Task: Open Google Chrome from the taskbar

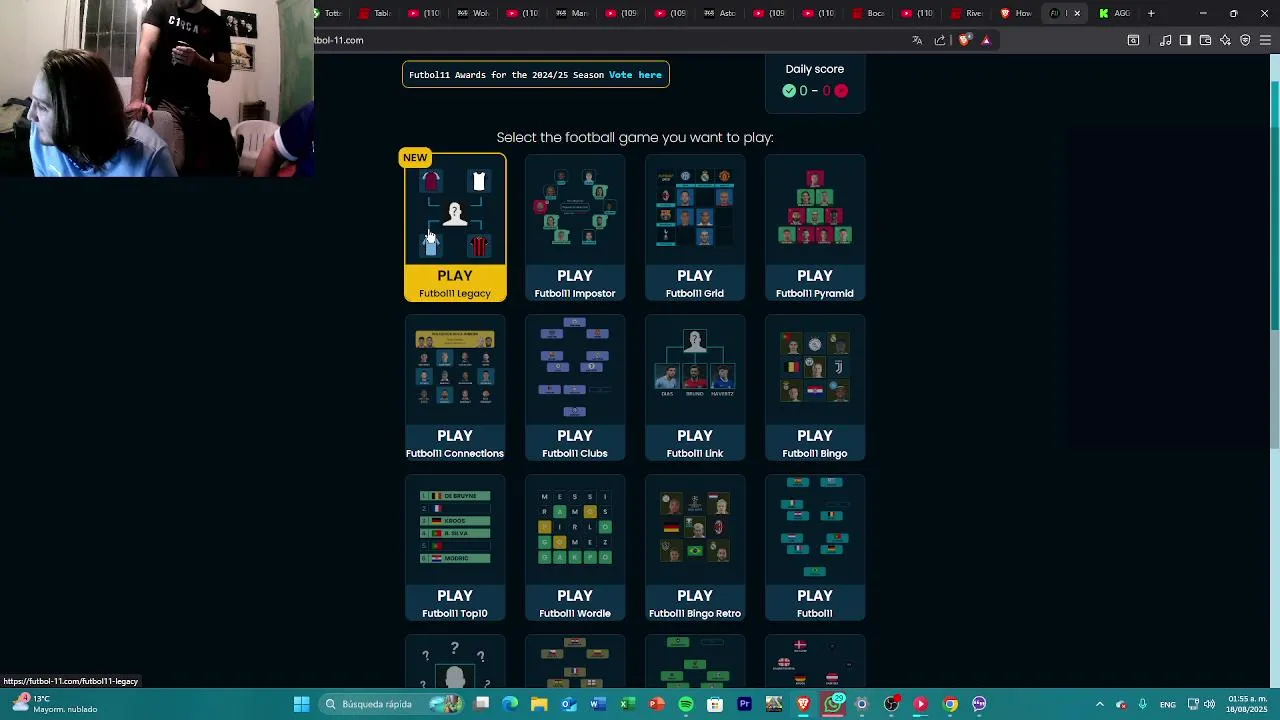Action: 950,704
